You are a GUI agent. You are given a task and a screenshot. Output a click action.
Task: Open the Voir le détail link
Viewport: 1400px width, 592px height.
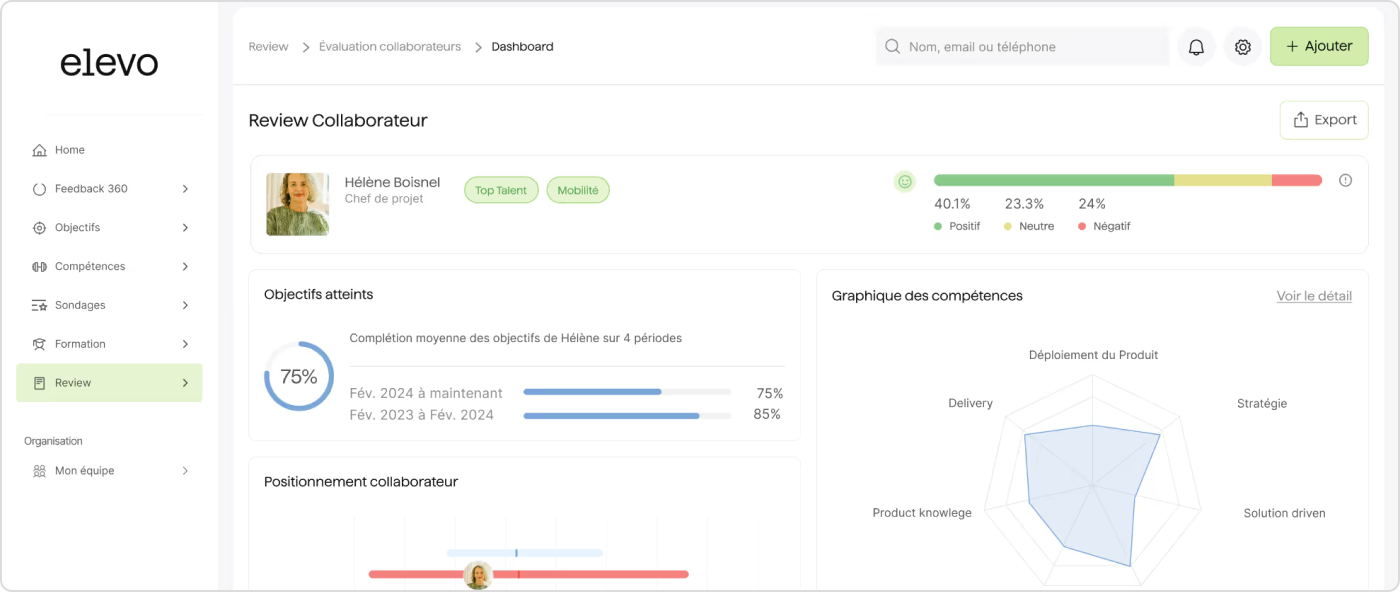(x=1314, y=296)
